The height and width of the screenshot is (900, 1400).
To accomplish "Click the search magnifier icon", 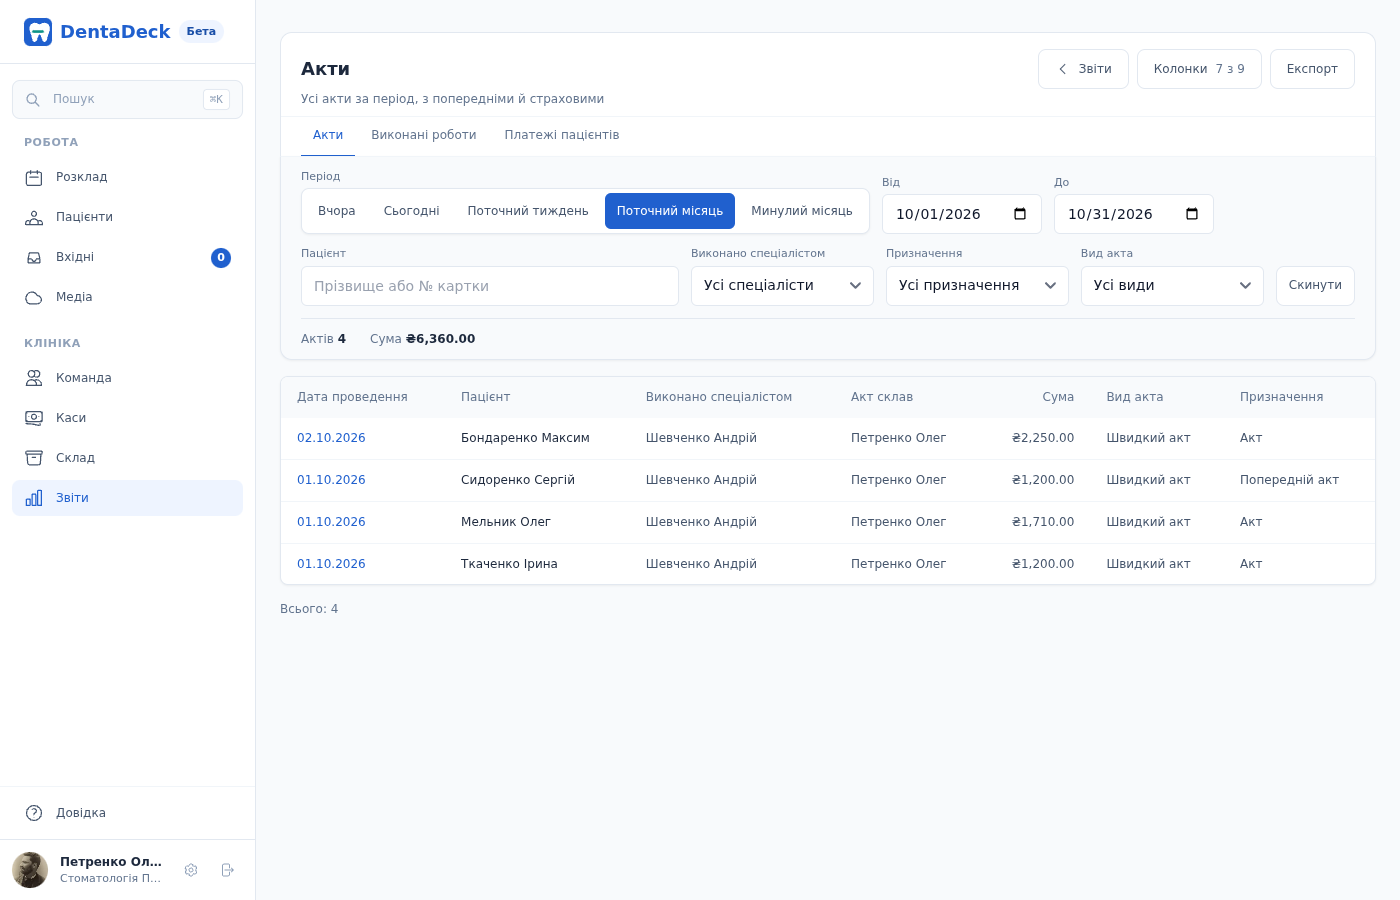I will click(x=33, y=100).
